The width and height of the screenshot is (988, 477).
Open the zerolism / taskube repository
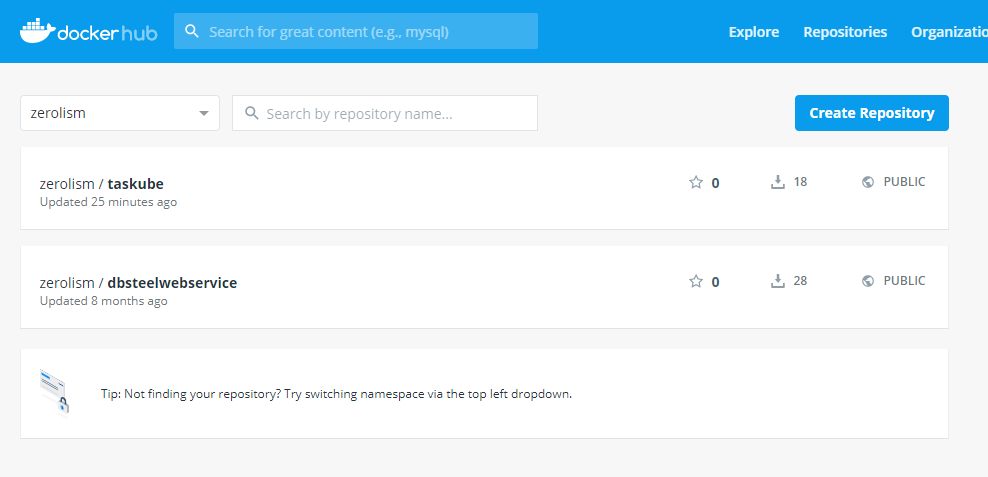[101, 184]
